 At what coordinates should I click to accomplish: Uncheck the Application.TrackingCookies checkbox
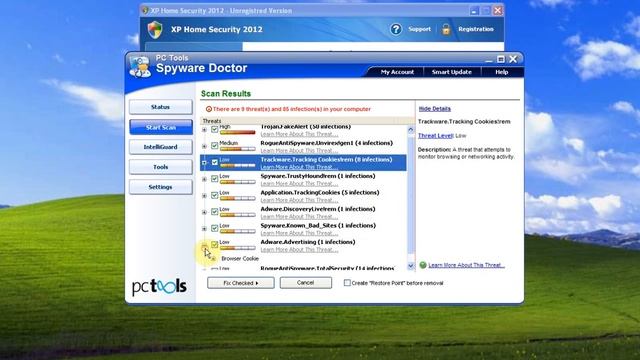pyautogui.click(x=214, y=195)
